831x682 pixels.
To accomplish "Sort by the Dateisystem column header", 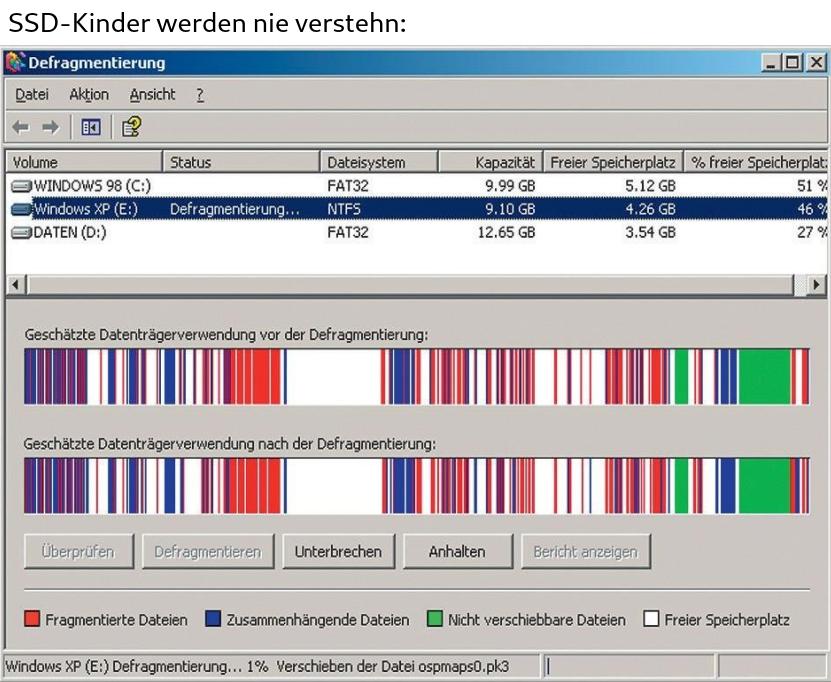I will point(380,162).
